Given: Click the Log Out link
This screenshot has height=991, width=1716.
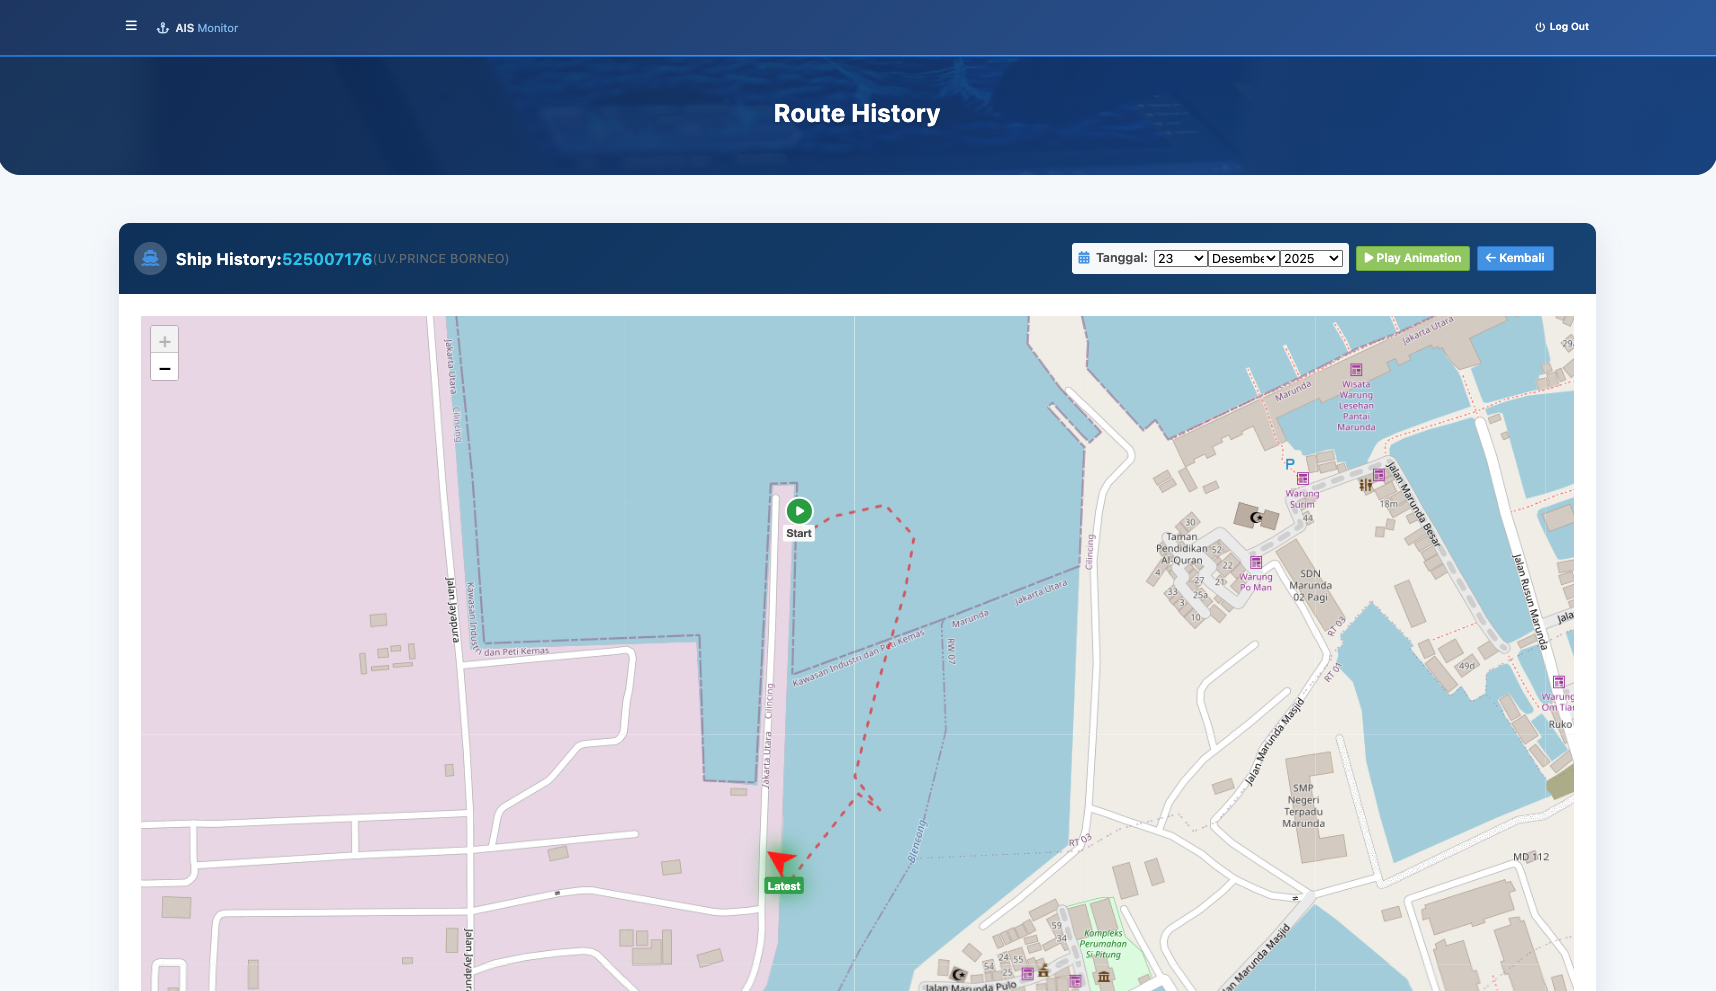Looking at the screenshot, I should coord(1562,27).
